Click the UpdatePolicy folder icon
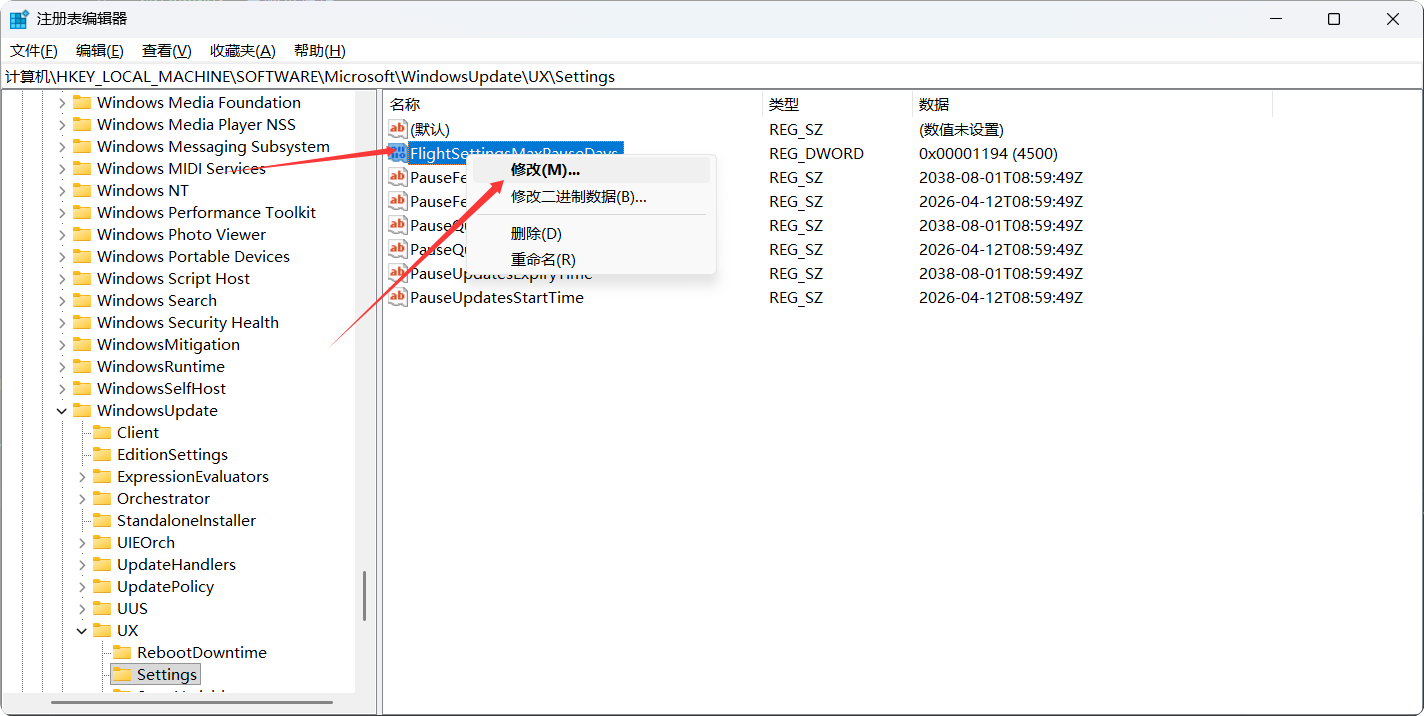The width and height of the screenshot is (1424, 716). coord(102,587)
